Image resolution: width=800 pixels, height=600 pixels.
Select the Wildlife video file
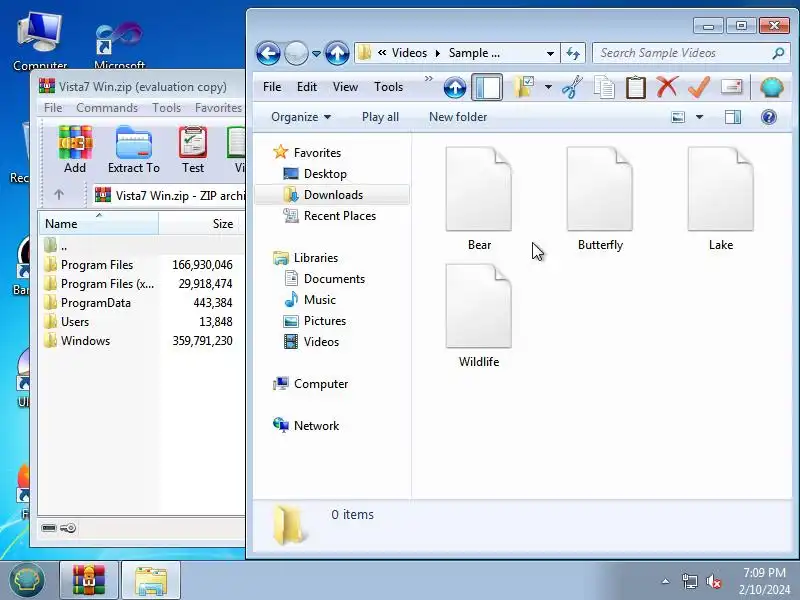[x=479, y=316]
